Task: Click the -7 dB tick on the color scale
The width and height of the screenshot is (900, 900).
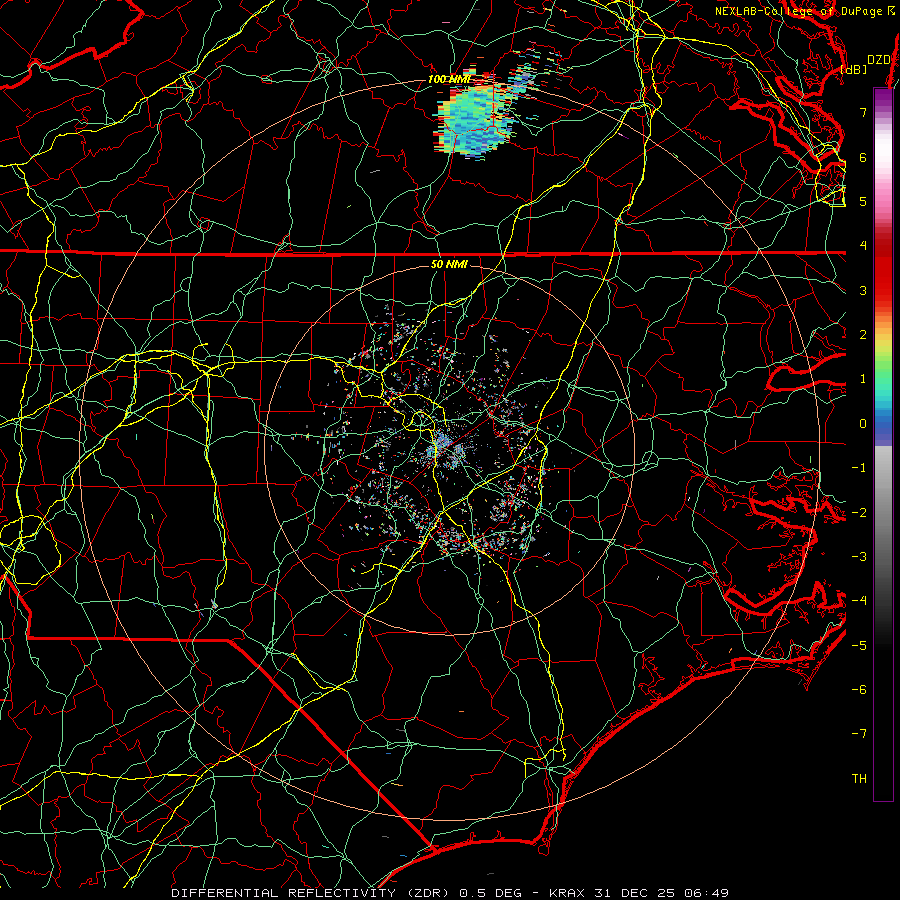Action: coord(859,734)
